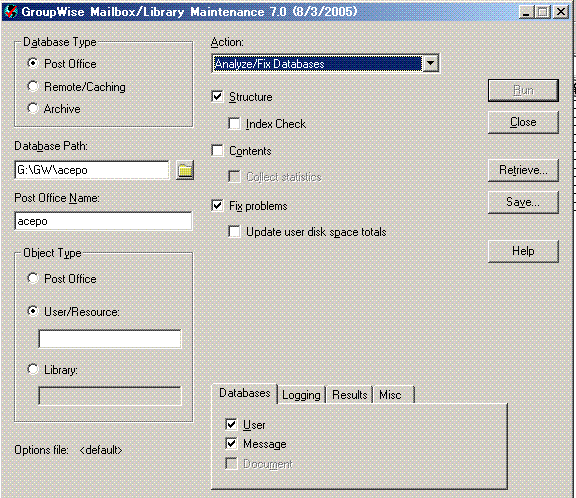The width and height of the screenshot is (576, 498).
Task: Click the GroupWise title bar application icon
Action: tap(11, 12)
